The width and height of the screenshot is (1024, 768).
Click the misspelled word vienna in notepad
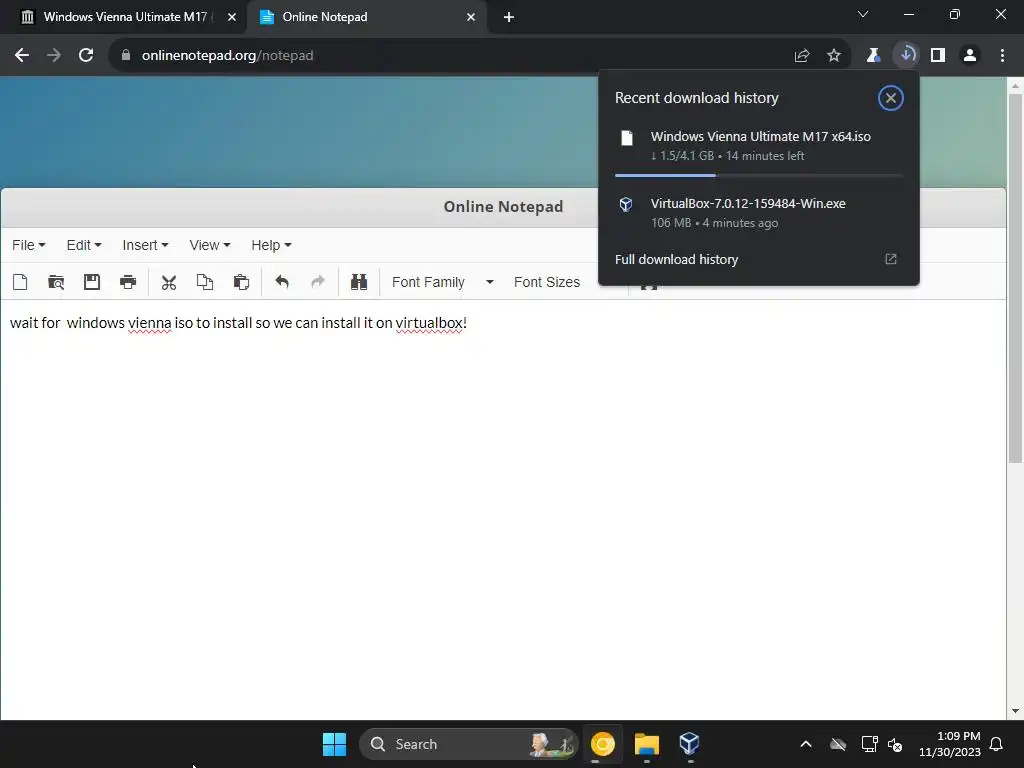(150, 323)
